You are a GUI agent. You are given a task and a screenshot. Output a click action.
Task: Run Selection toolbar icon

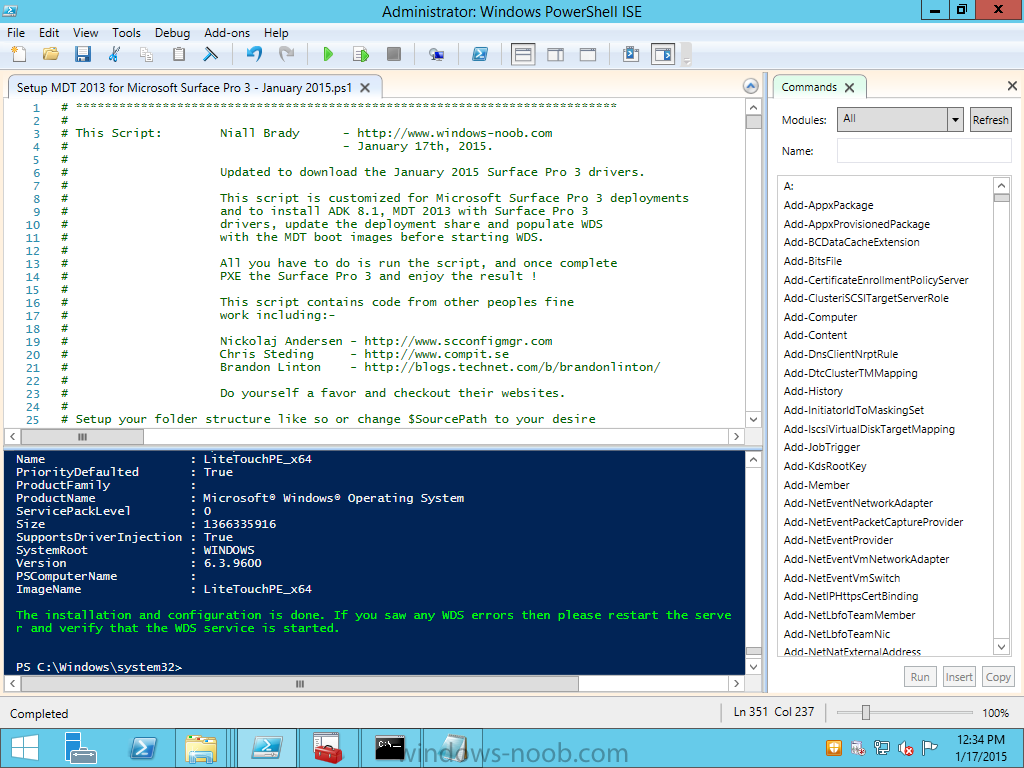(360, 54)
